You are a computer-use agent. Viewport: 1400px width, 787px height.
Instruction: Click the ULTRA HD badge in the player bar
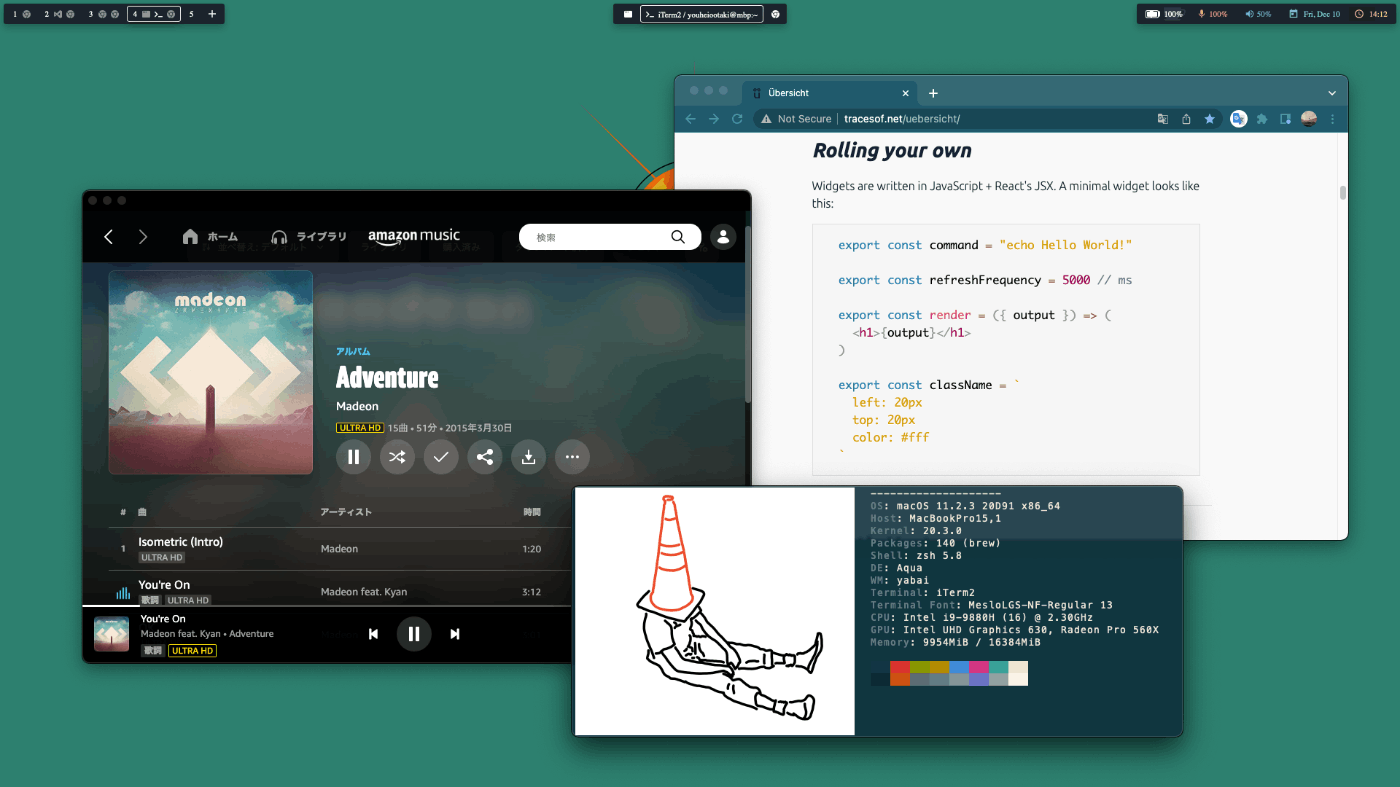coord(192,651)
